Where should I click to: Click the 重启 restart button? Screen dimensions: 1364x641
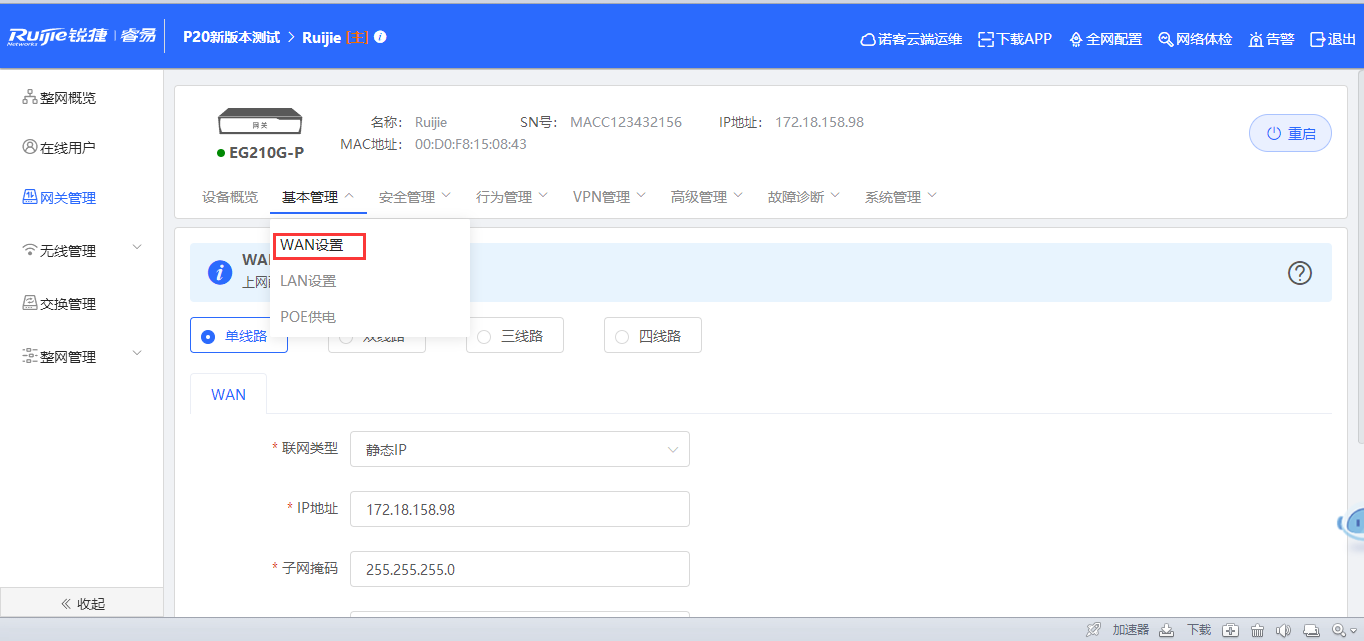coord(1290,133)
